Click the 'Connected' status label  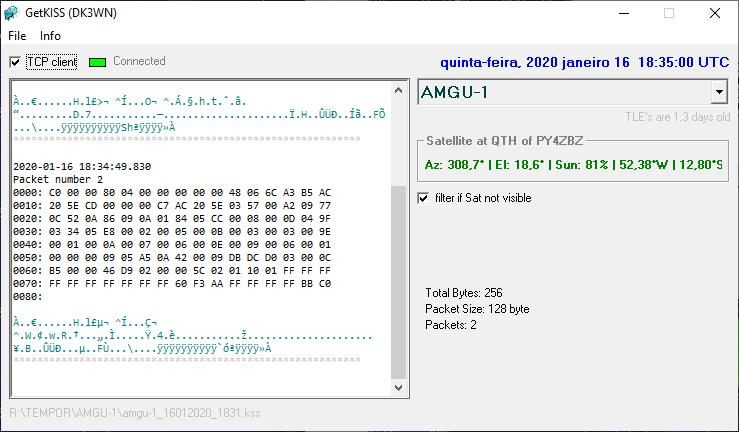(x=139, y=61)
